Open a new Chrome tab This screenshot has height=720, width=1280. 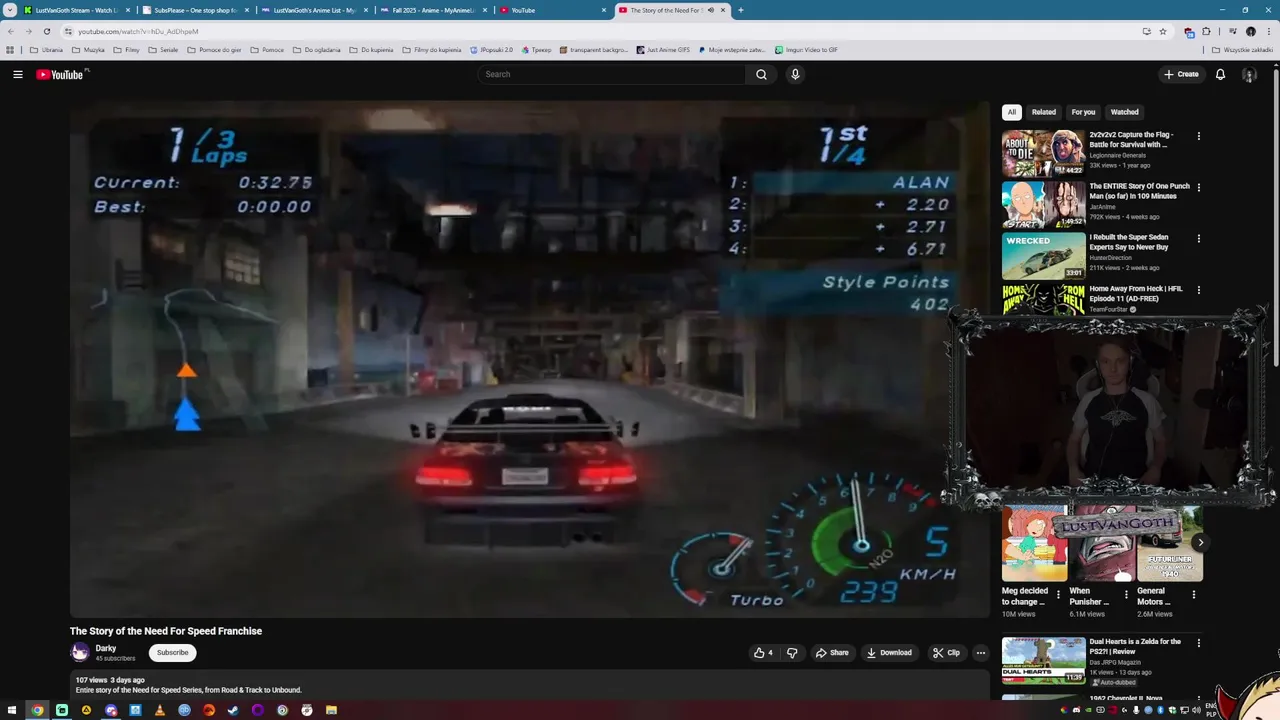[740, 10]
